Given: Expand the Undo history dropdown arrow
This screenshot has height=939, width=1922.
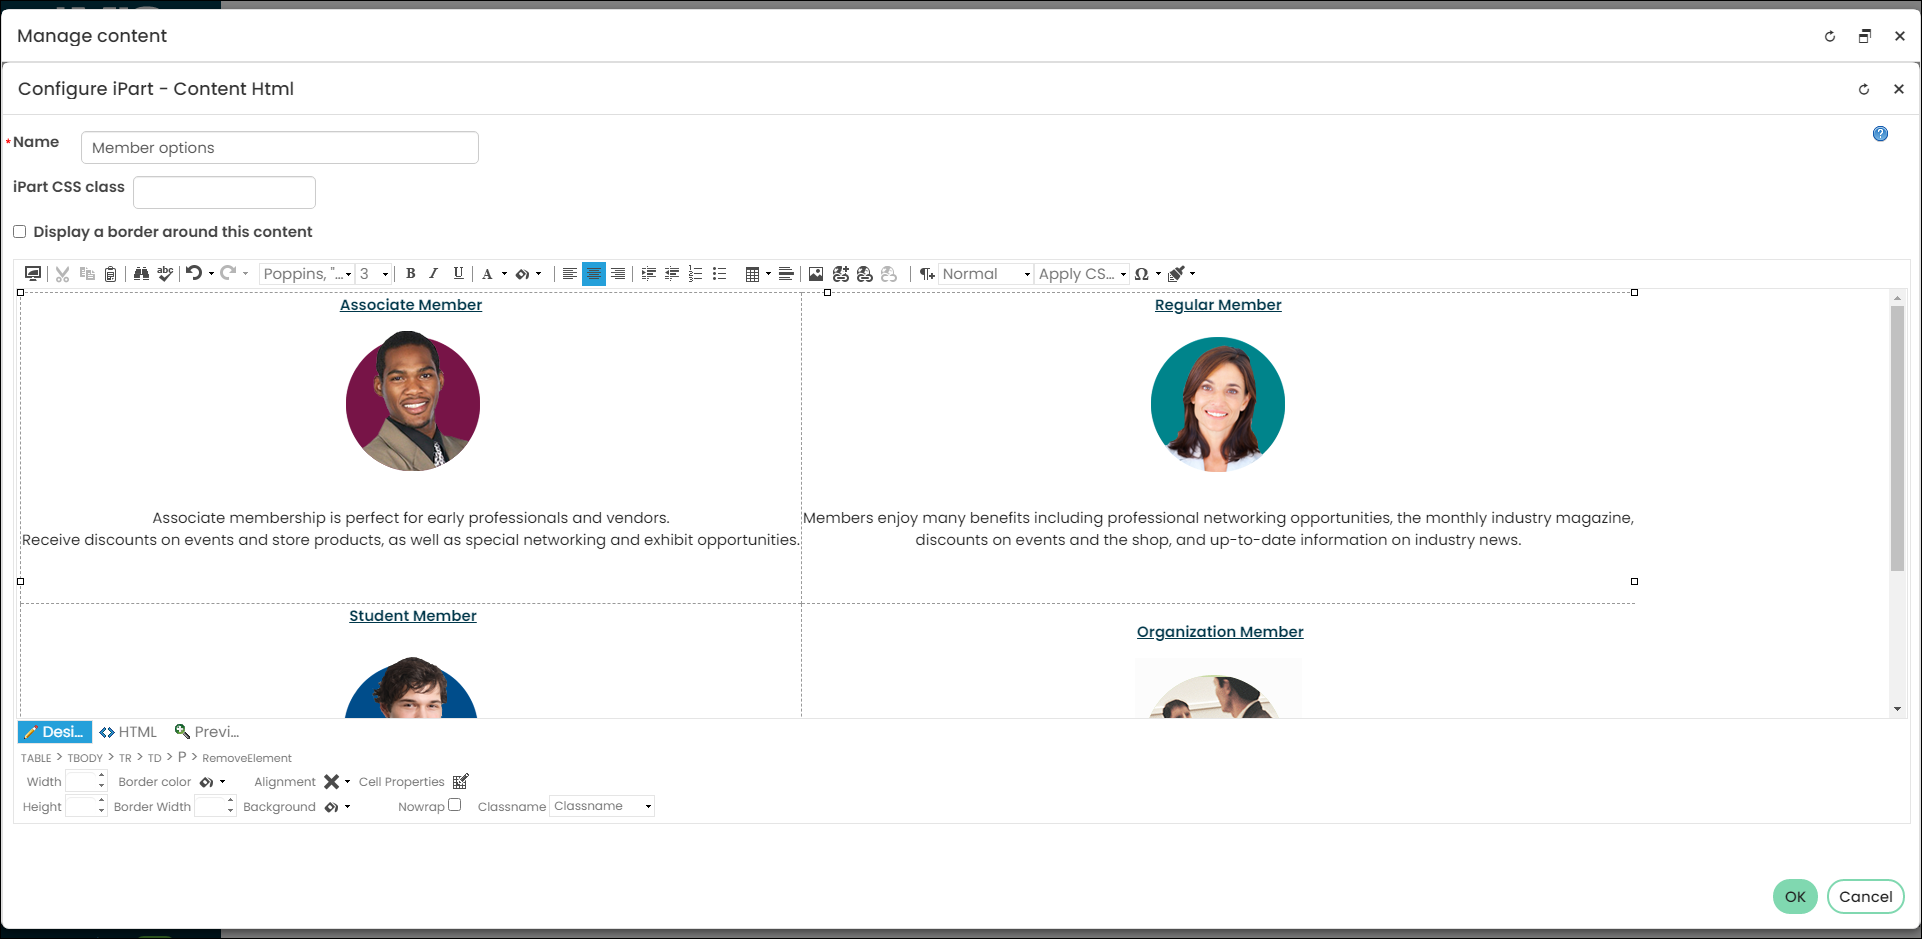Looking at the screenshot, I should point(211,274).
